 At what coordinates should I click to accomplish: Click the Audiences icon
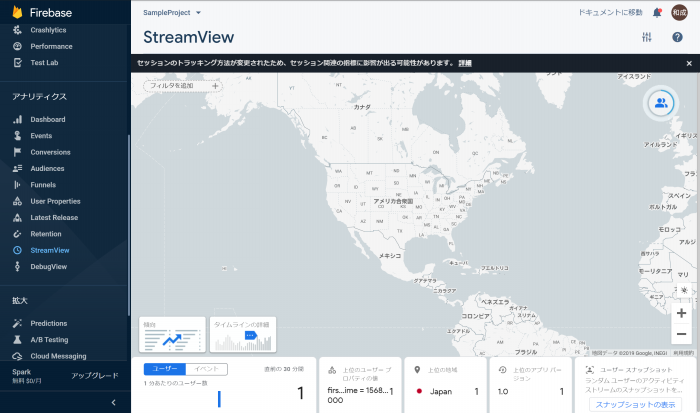(x=17, y=168)
